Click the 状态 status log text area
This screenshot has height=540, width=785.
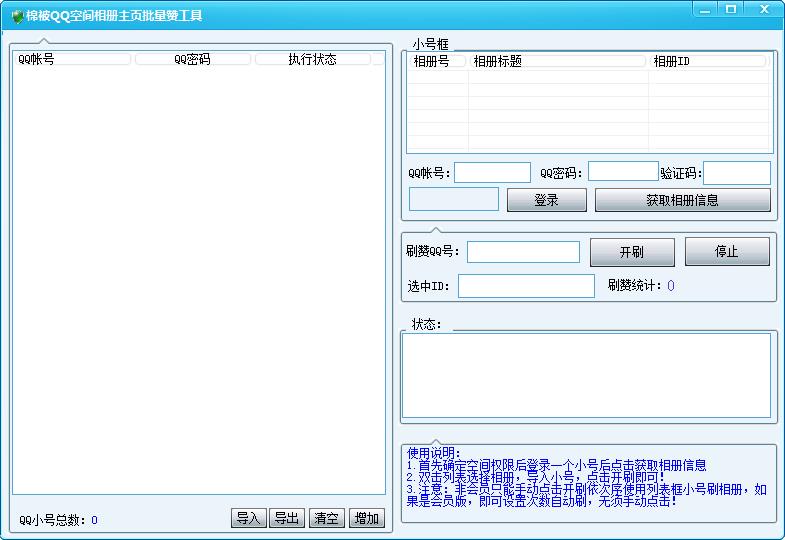(x=586, y=375)
